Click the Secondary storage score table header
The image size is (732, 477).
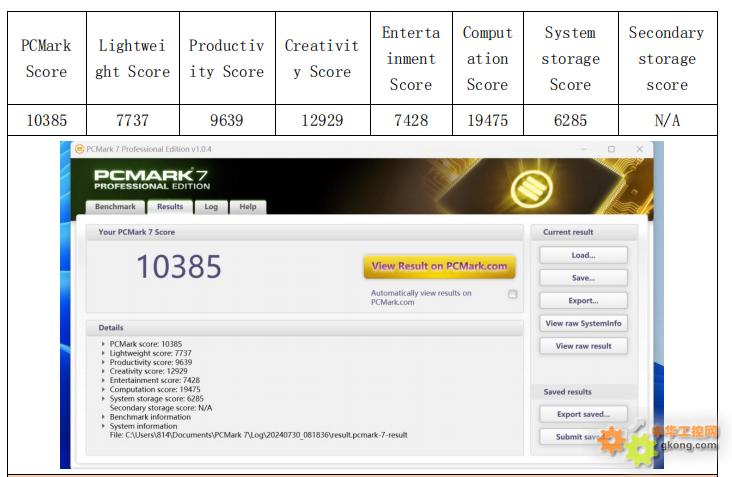(x=668, y=58)
